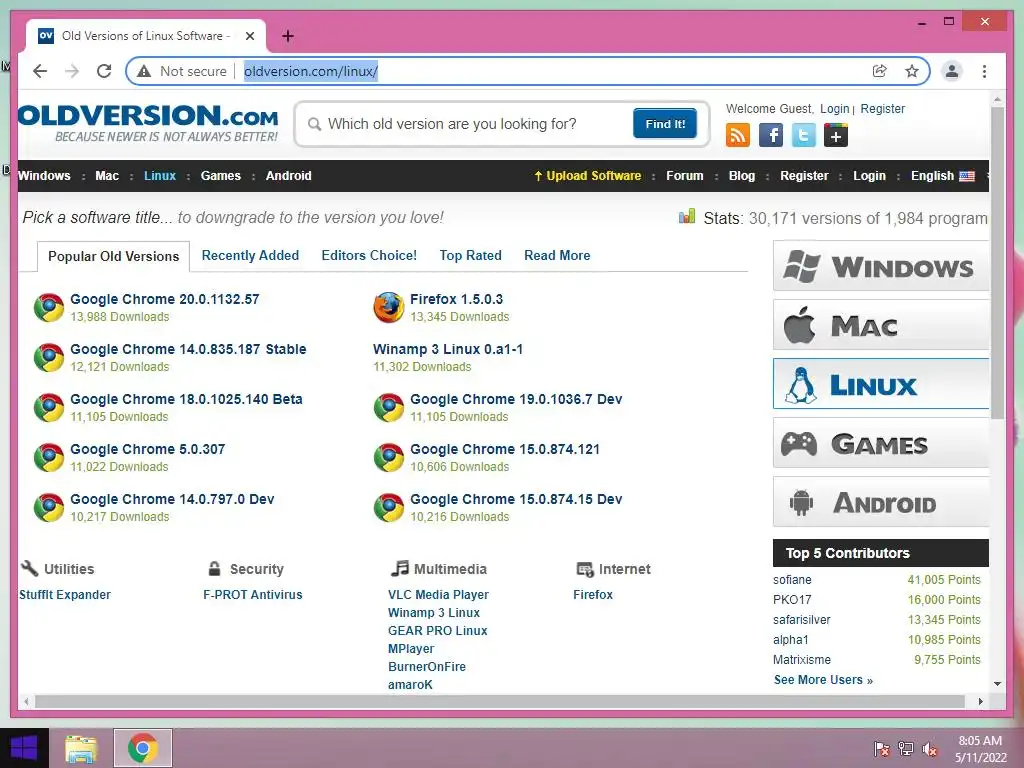
Task: Click the Firefox 1.5.0.3 icon
Action: [x=389, y=307]
